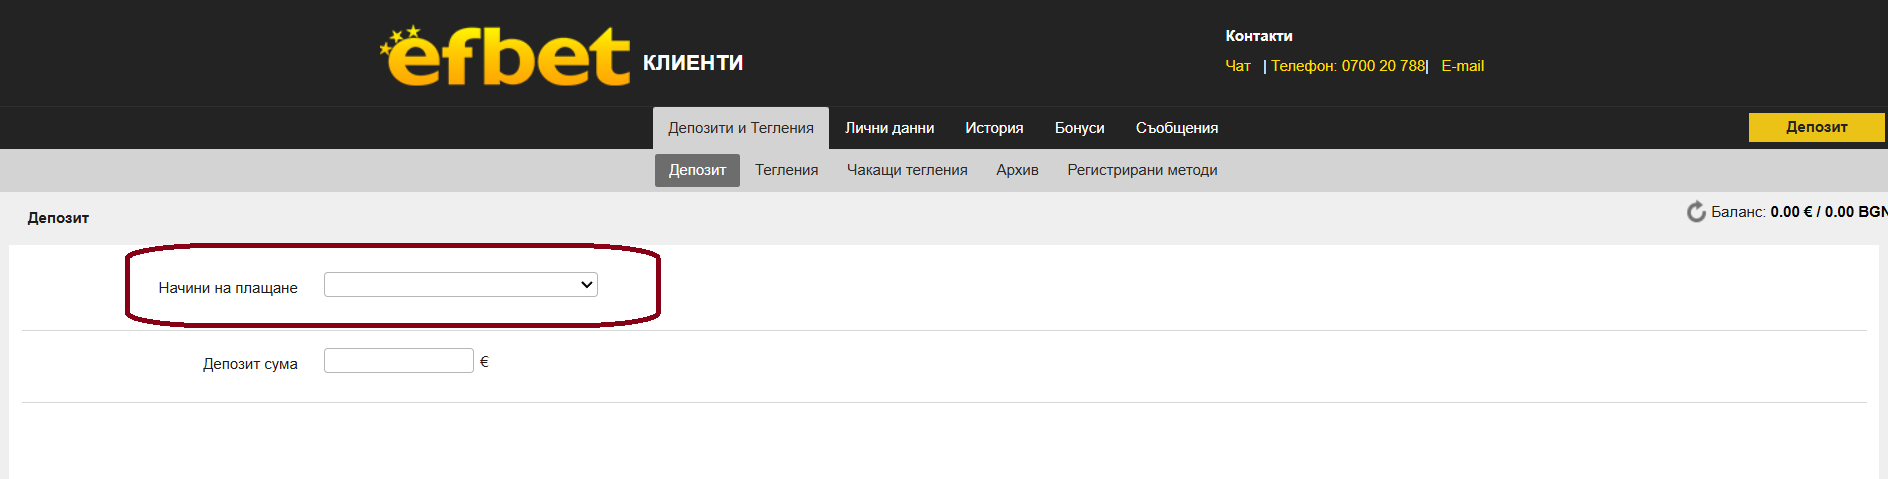Click the КЛИЕНТИ header text
The width and height of the screenshot is (1888, 479).
693,63
